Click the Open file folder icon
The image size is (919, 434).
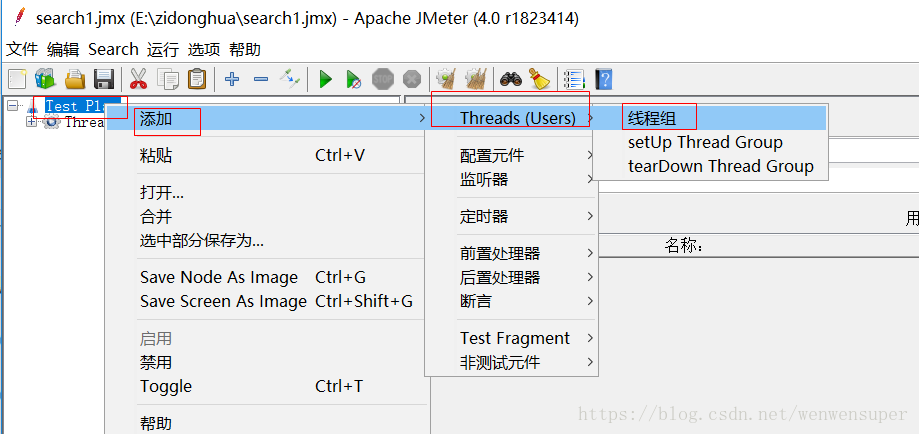tap(74, 79)
